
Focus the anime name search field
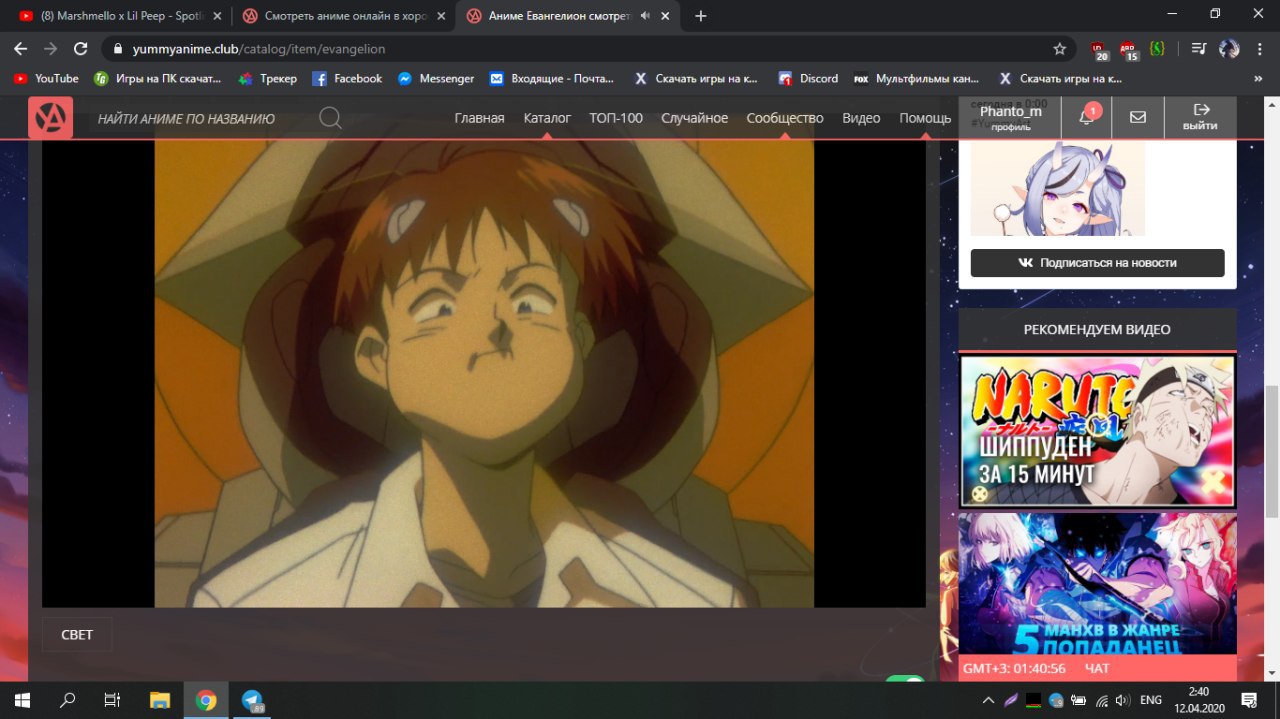[x=200, y=119]
